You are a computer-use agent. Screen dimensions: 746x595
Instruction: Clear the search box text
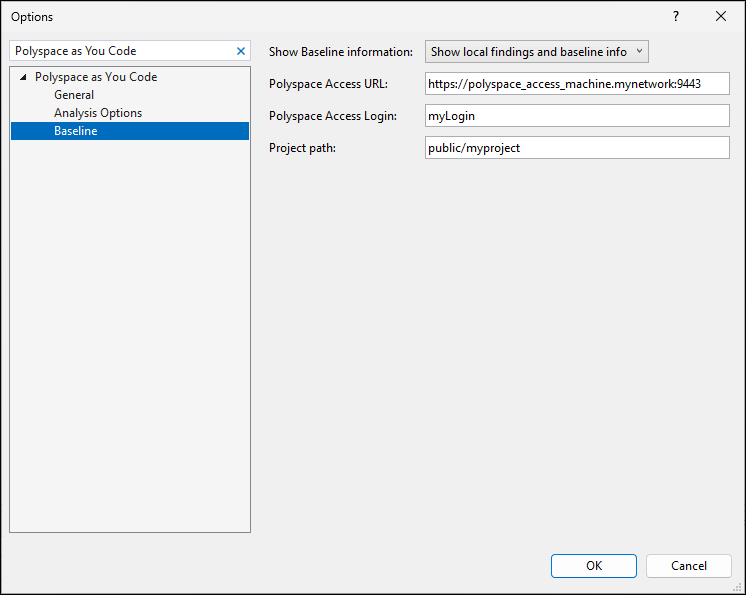tap(240, 51)
